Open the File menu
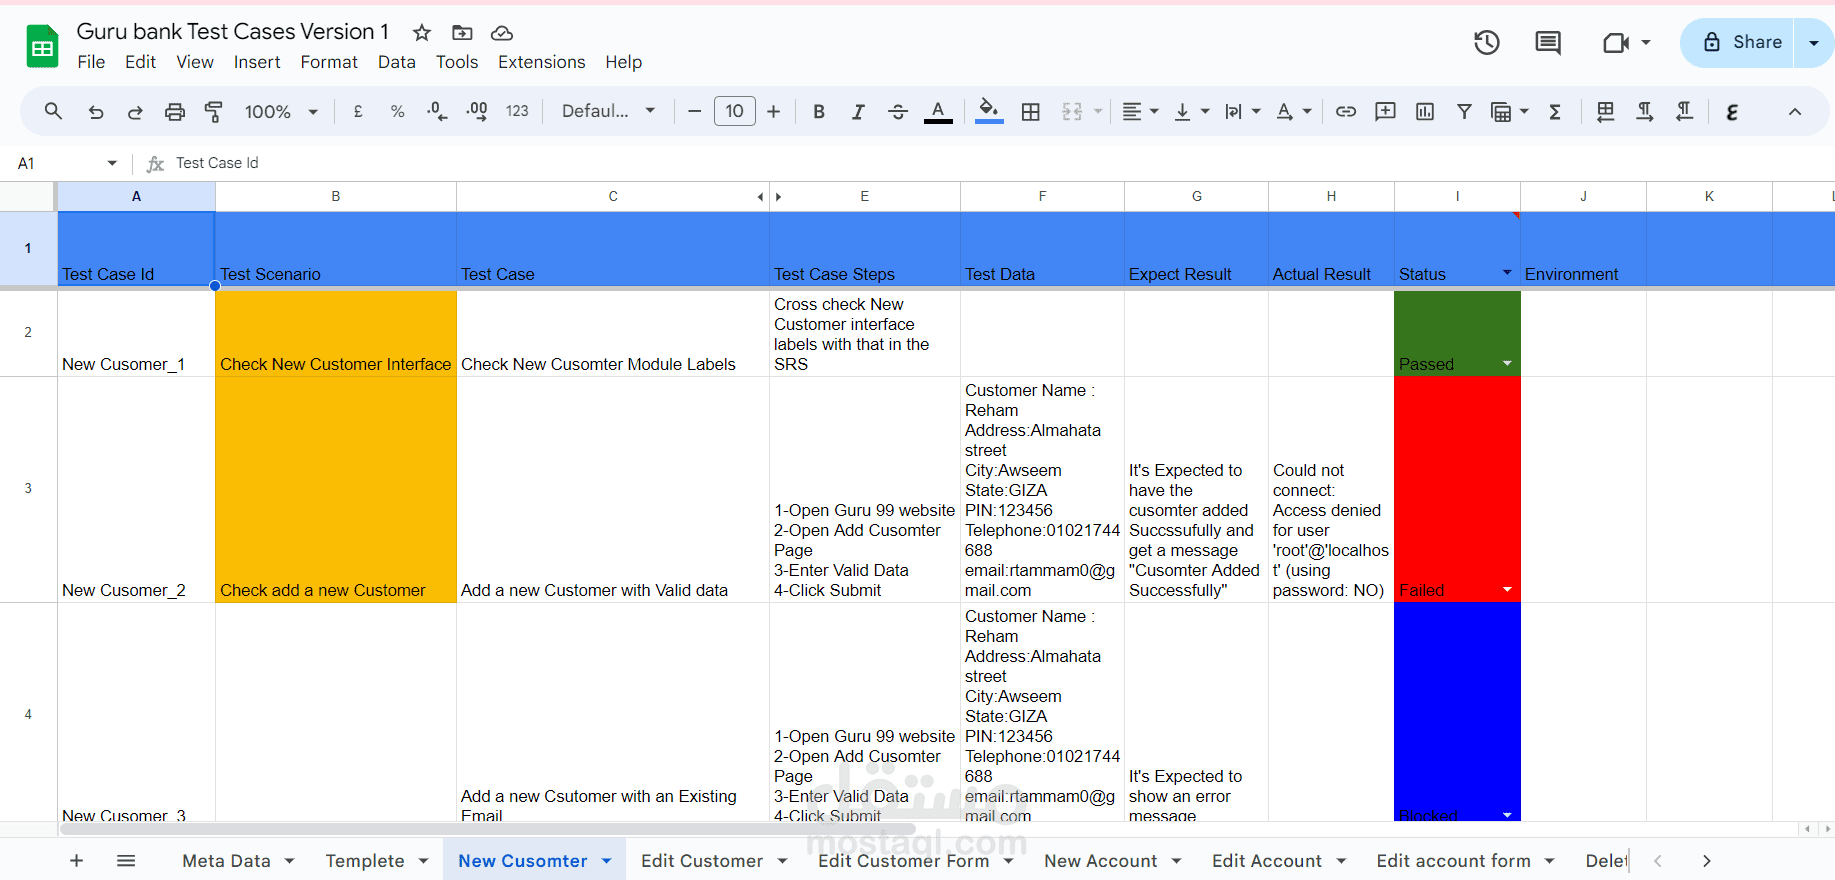The image size is (1835, 880). tap(91, 62)
